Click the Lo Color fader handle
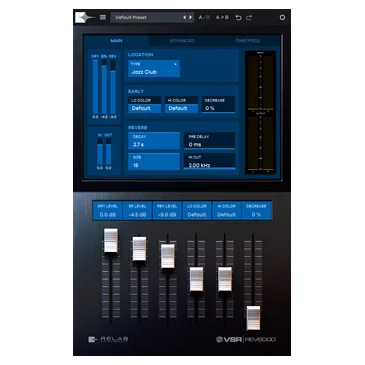The width and height of the screenshot is (365, 365). click(196, 279)
